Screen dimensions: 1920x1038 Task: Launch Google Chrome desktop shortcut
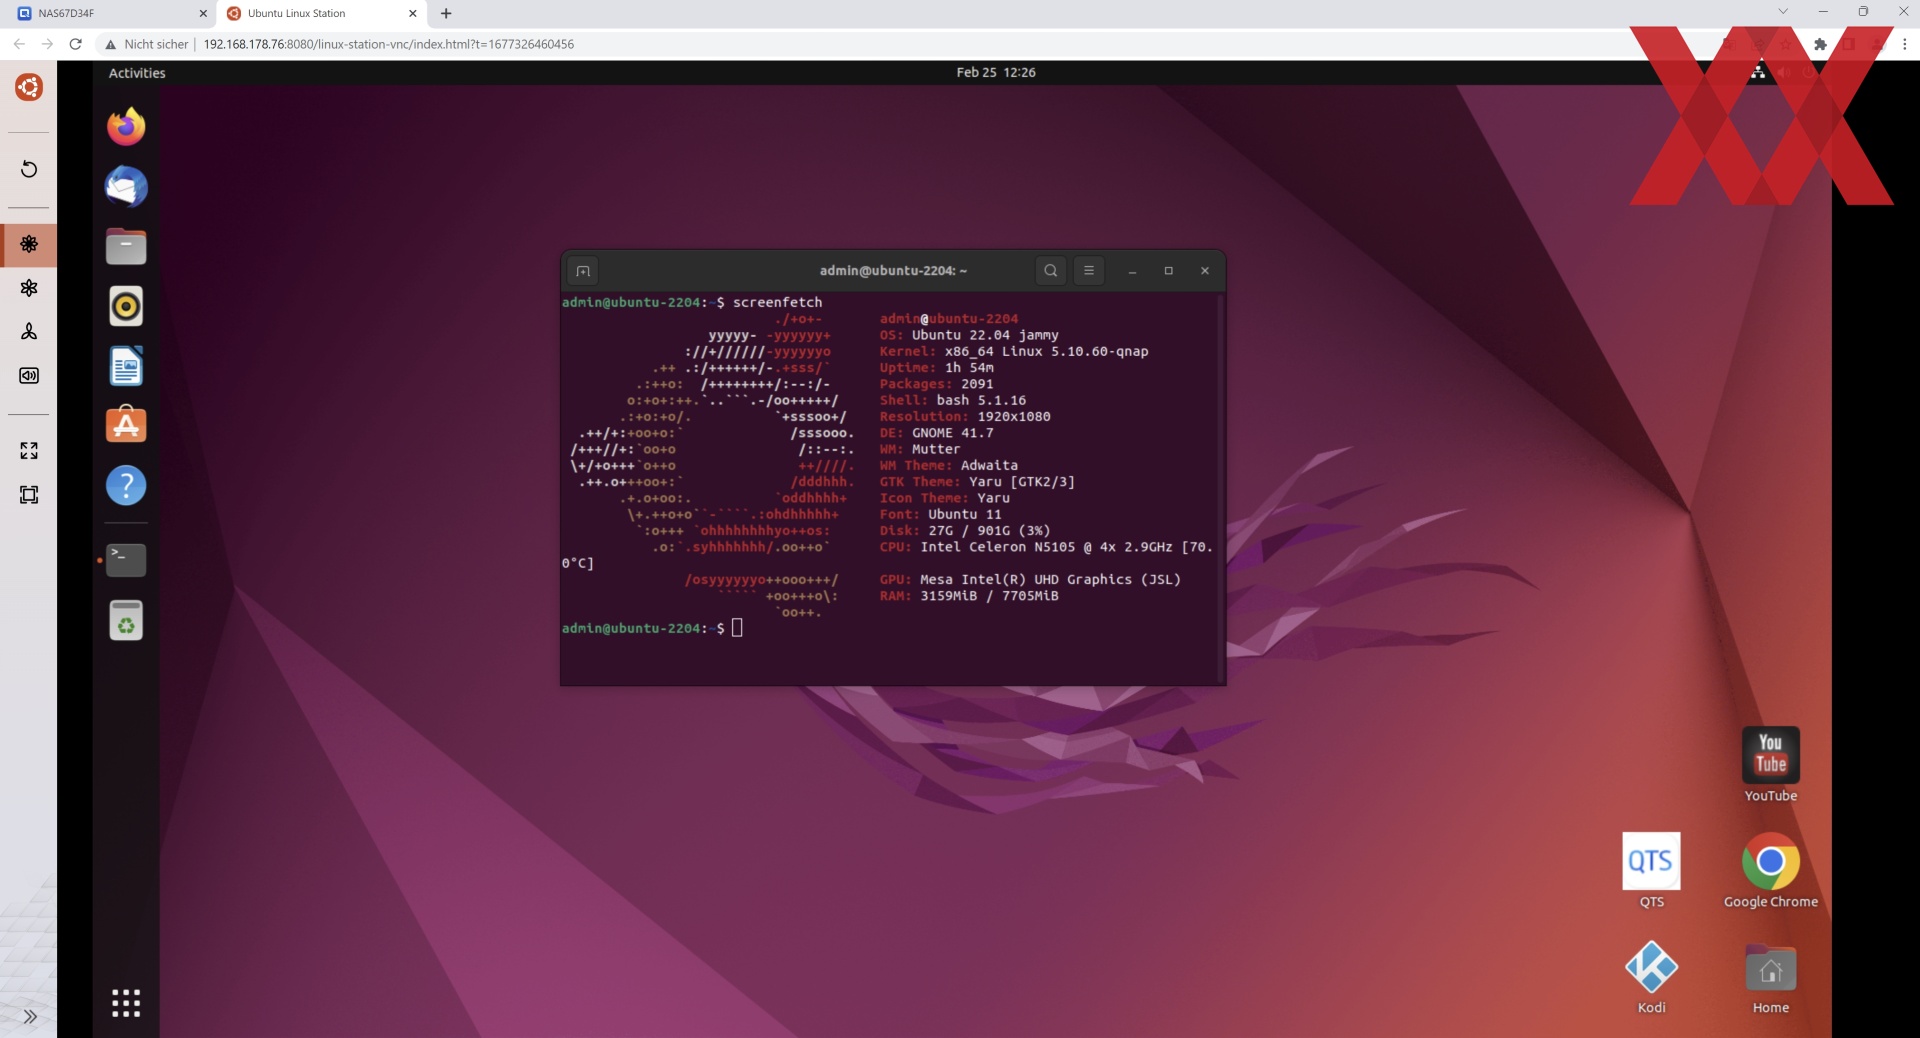(1771, 870)
